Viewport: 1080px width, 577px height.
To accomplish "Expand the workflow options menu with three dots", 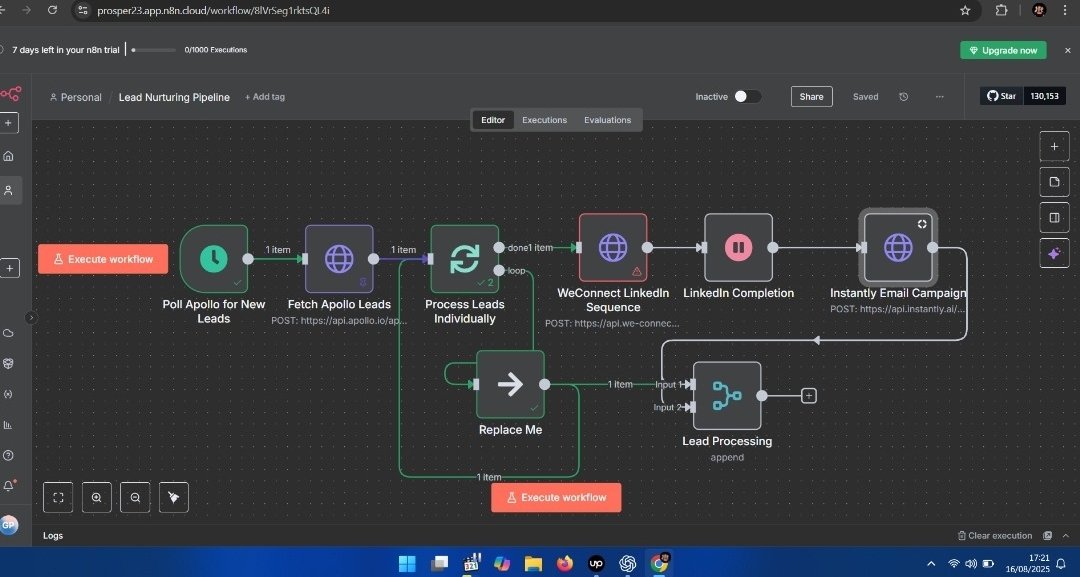I will (938, 96).
